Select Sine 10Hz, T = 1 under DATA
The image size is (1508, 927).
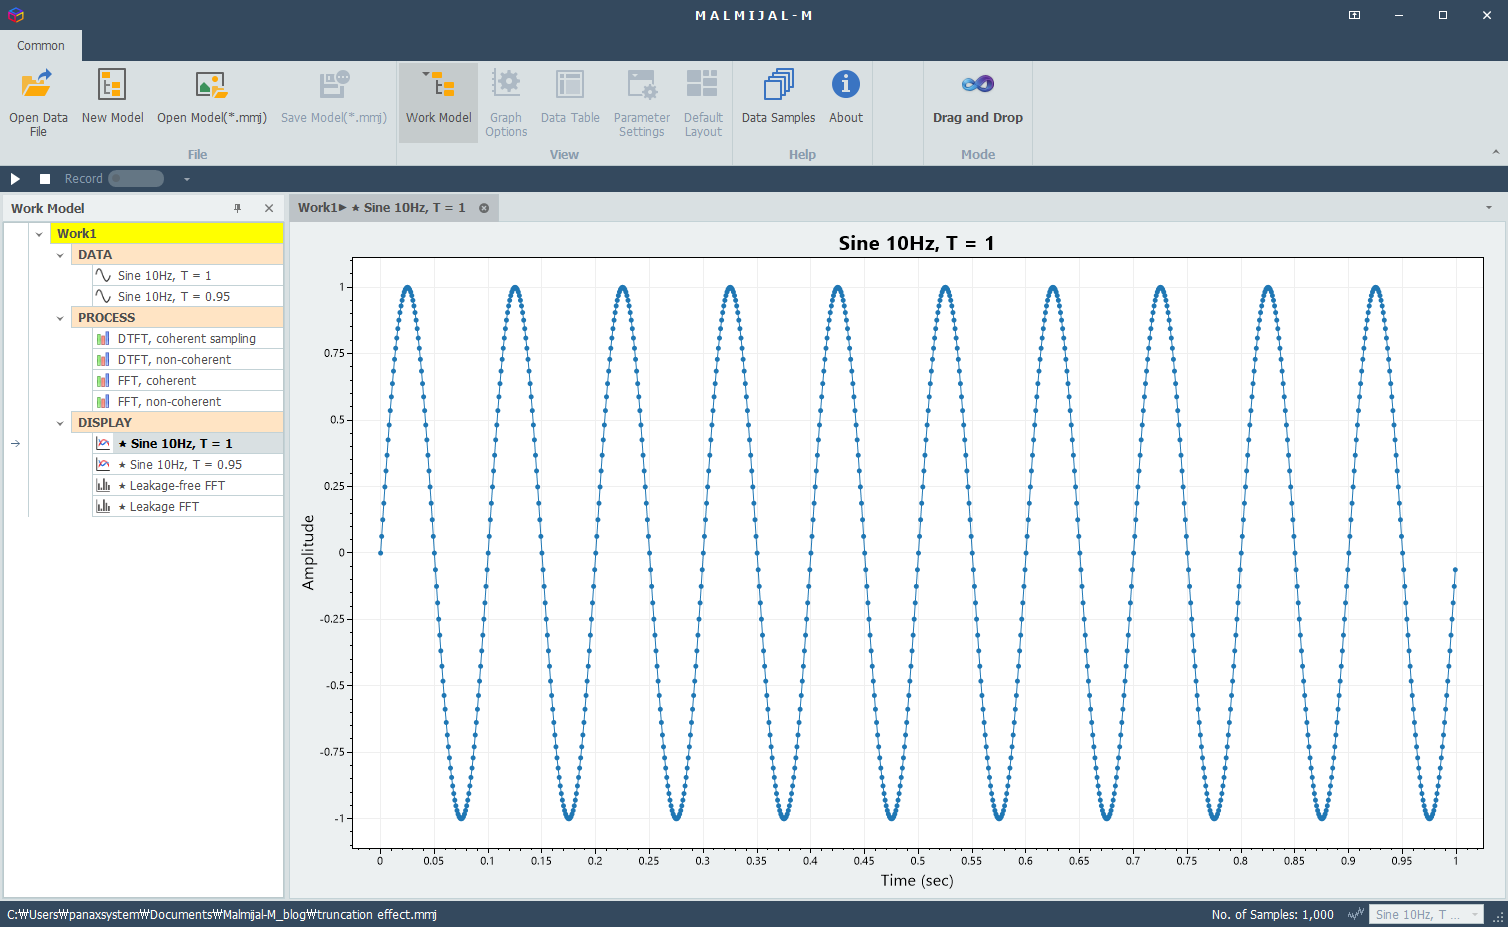(x=188, y=276)
